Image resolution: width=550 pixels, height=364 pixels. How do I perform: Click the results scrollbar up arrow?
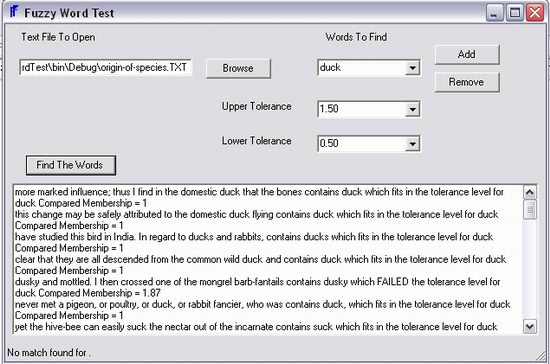point(529,192)
